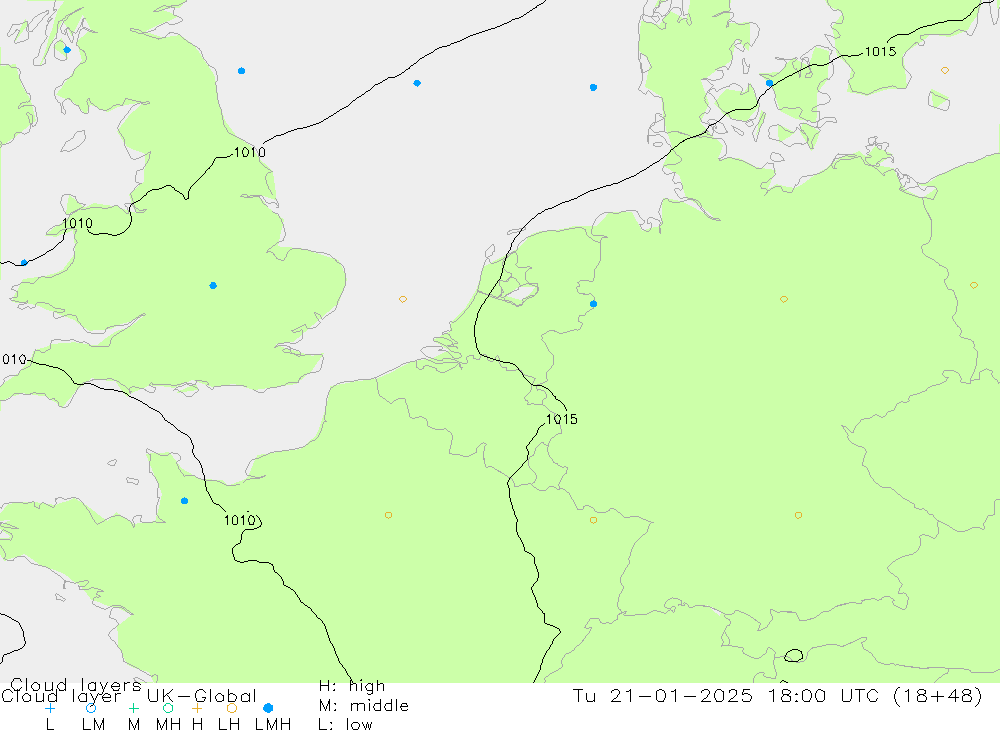Click the cut-off 010 label at the left edge
Image resolution: width=1000 pixels, height=733 pixels.
pyautogui.click(x=14, y=360)
